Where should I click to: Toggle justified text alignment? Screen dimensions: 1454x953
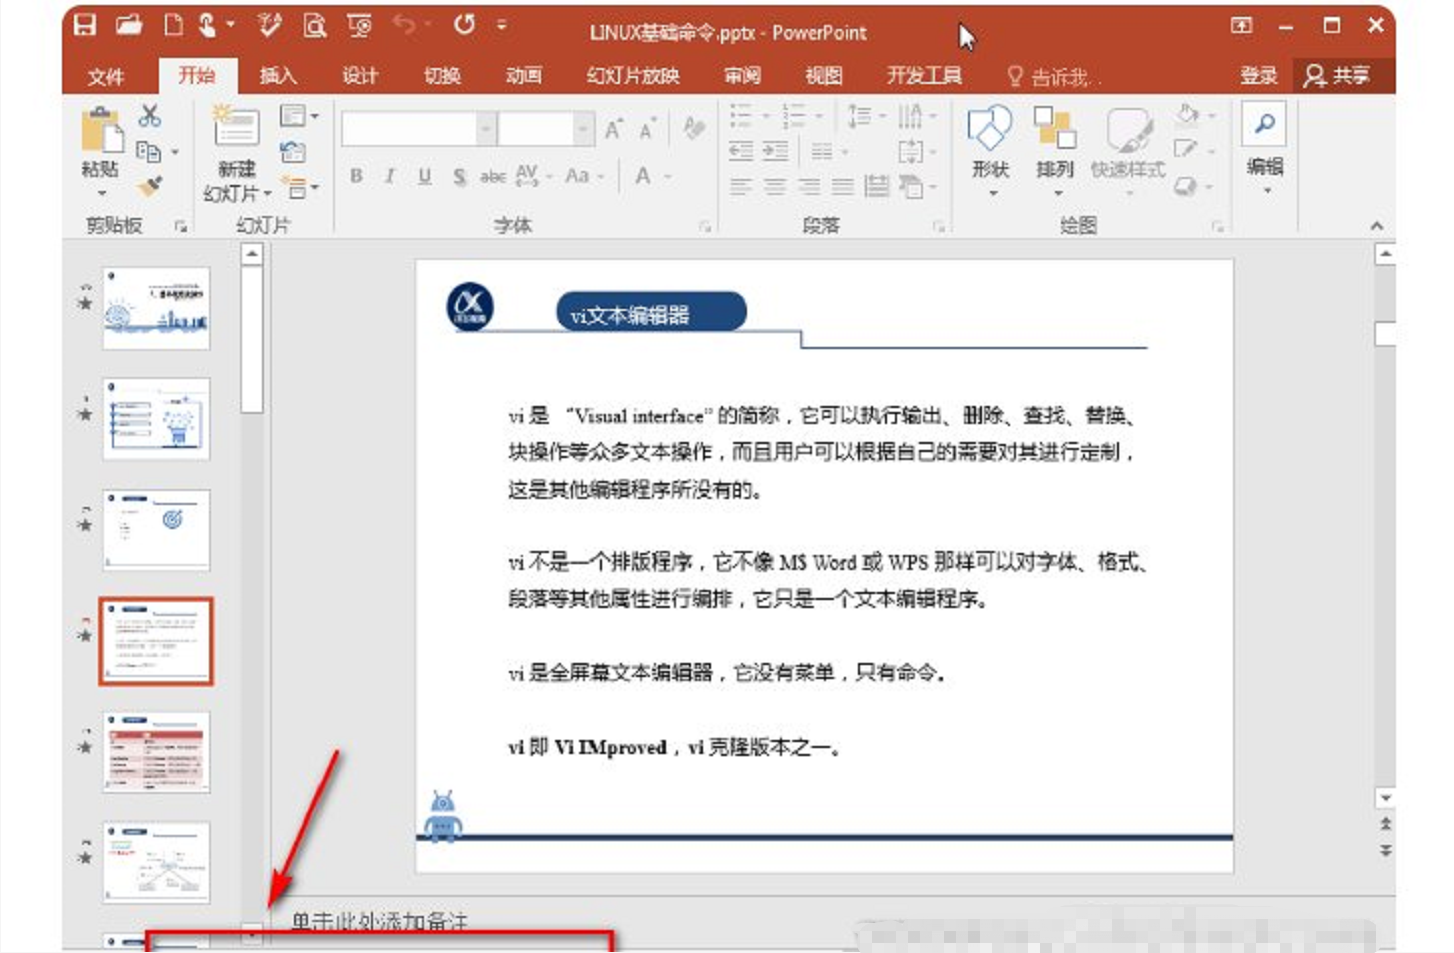pyautogui.click(x=843, y=187)
